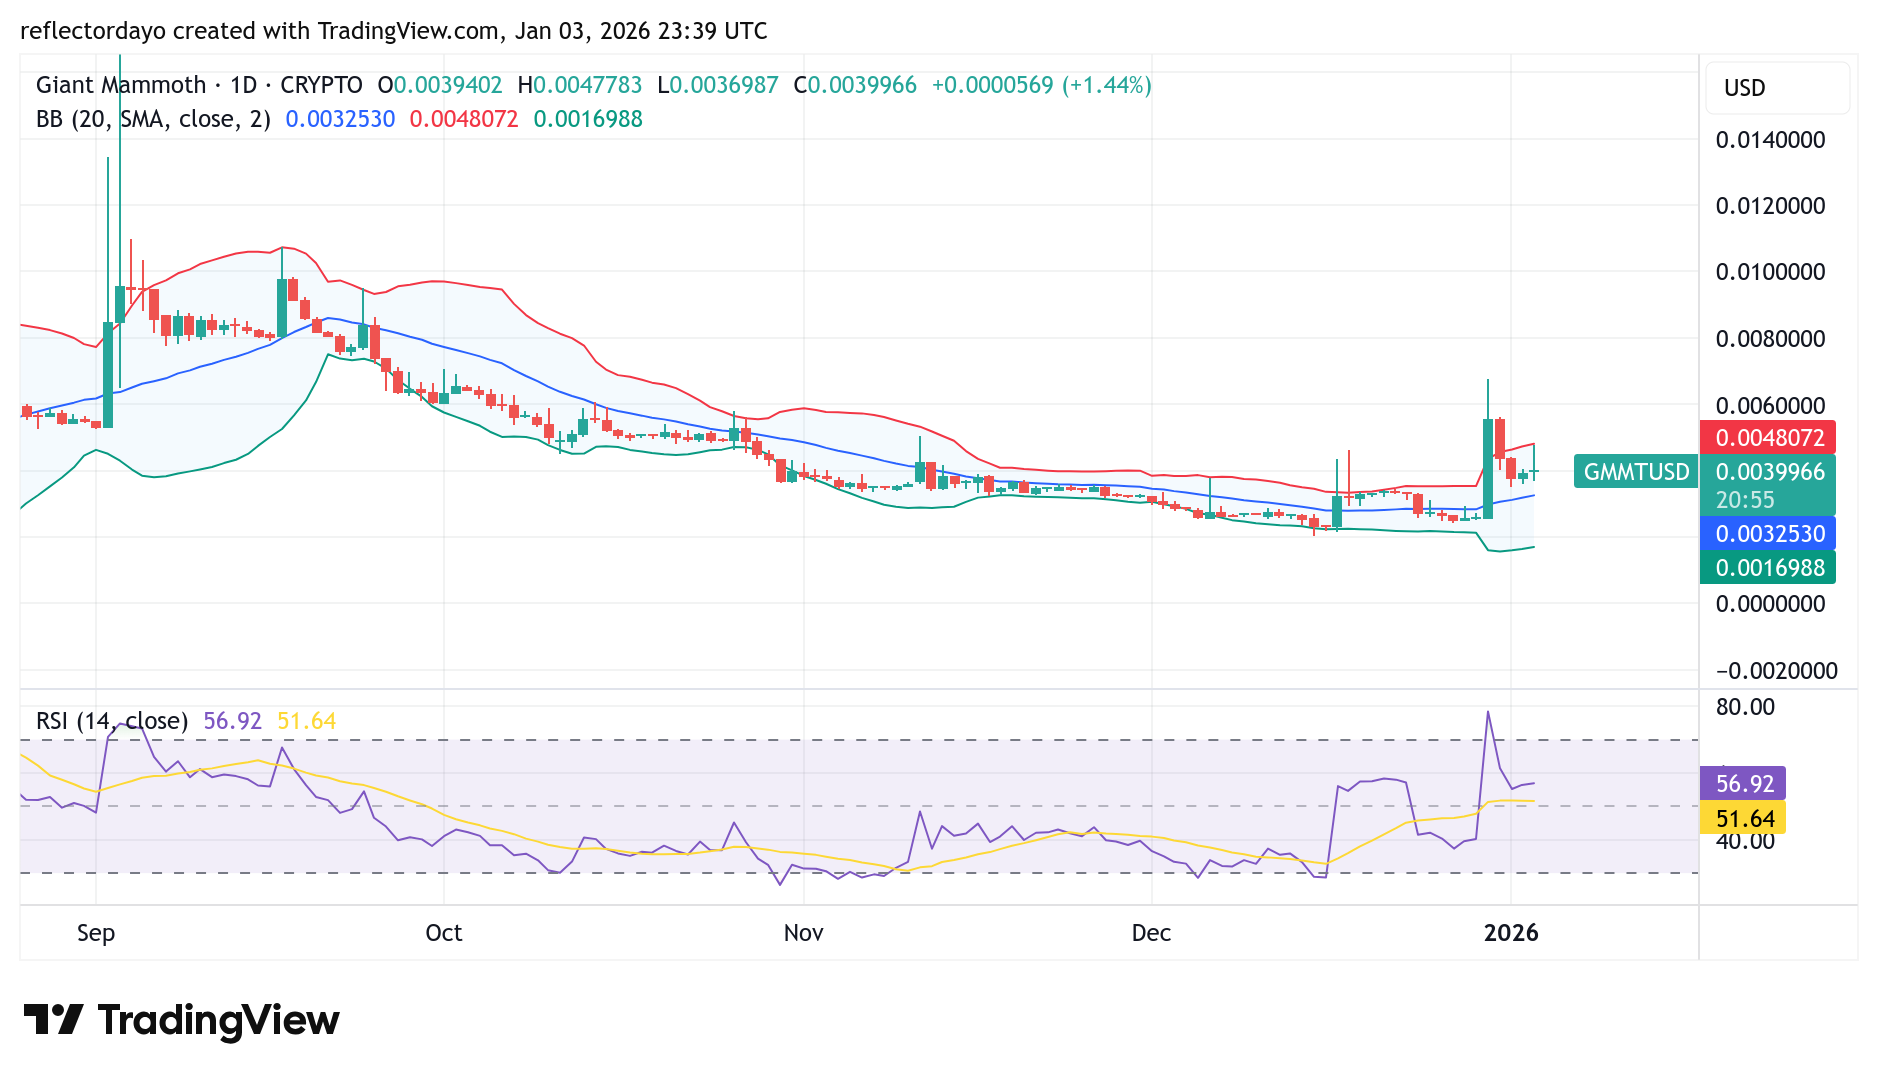Click the 0.0080000 price axis label

click(1770, 339)
